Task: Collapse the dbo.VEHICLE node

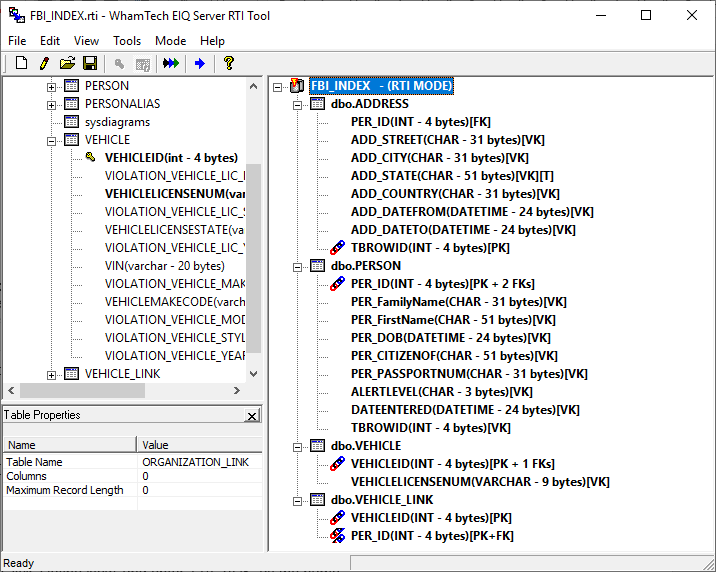Action: tap(297, 447)
